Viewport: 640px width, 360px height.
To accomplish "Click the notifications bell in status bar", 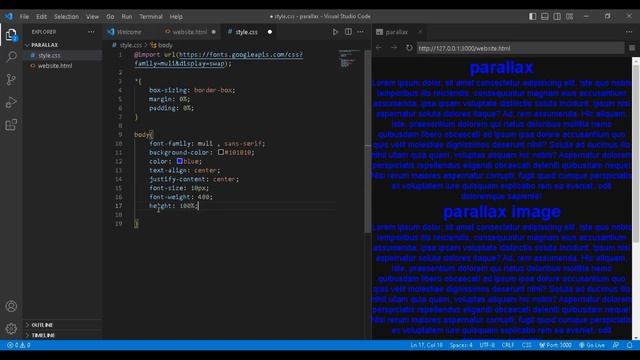I will 630,345.
